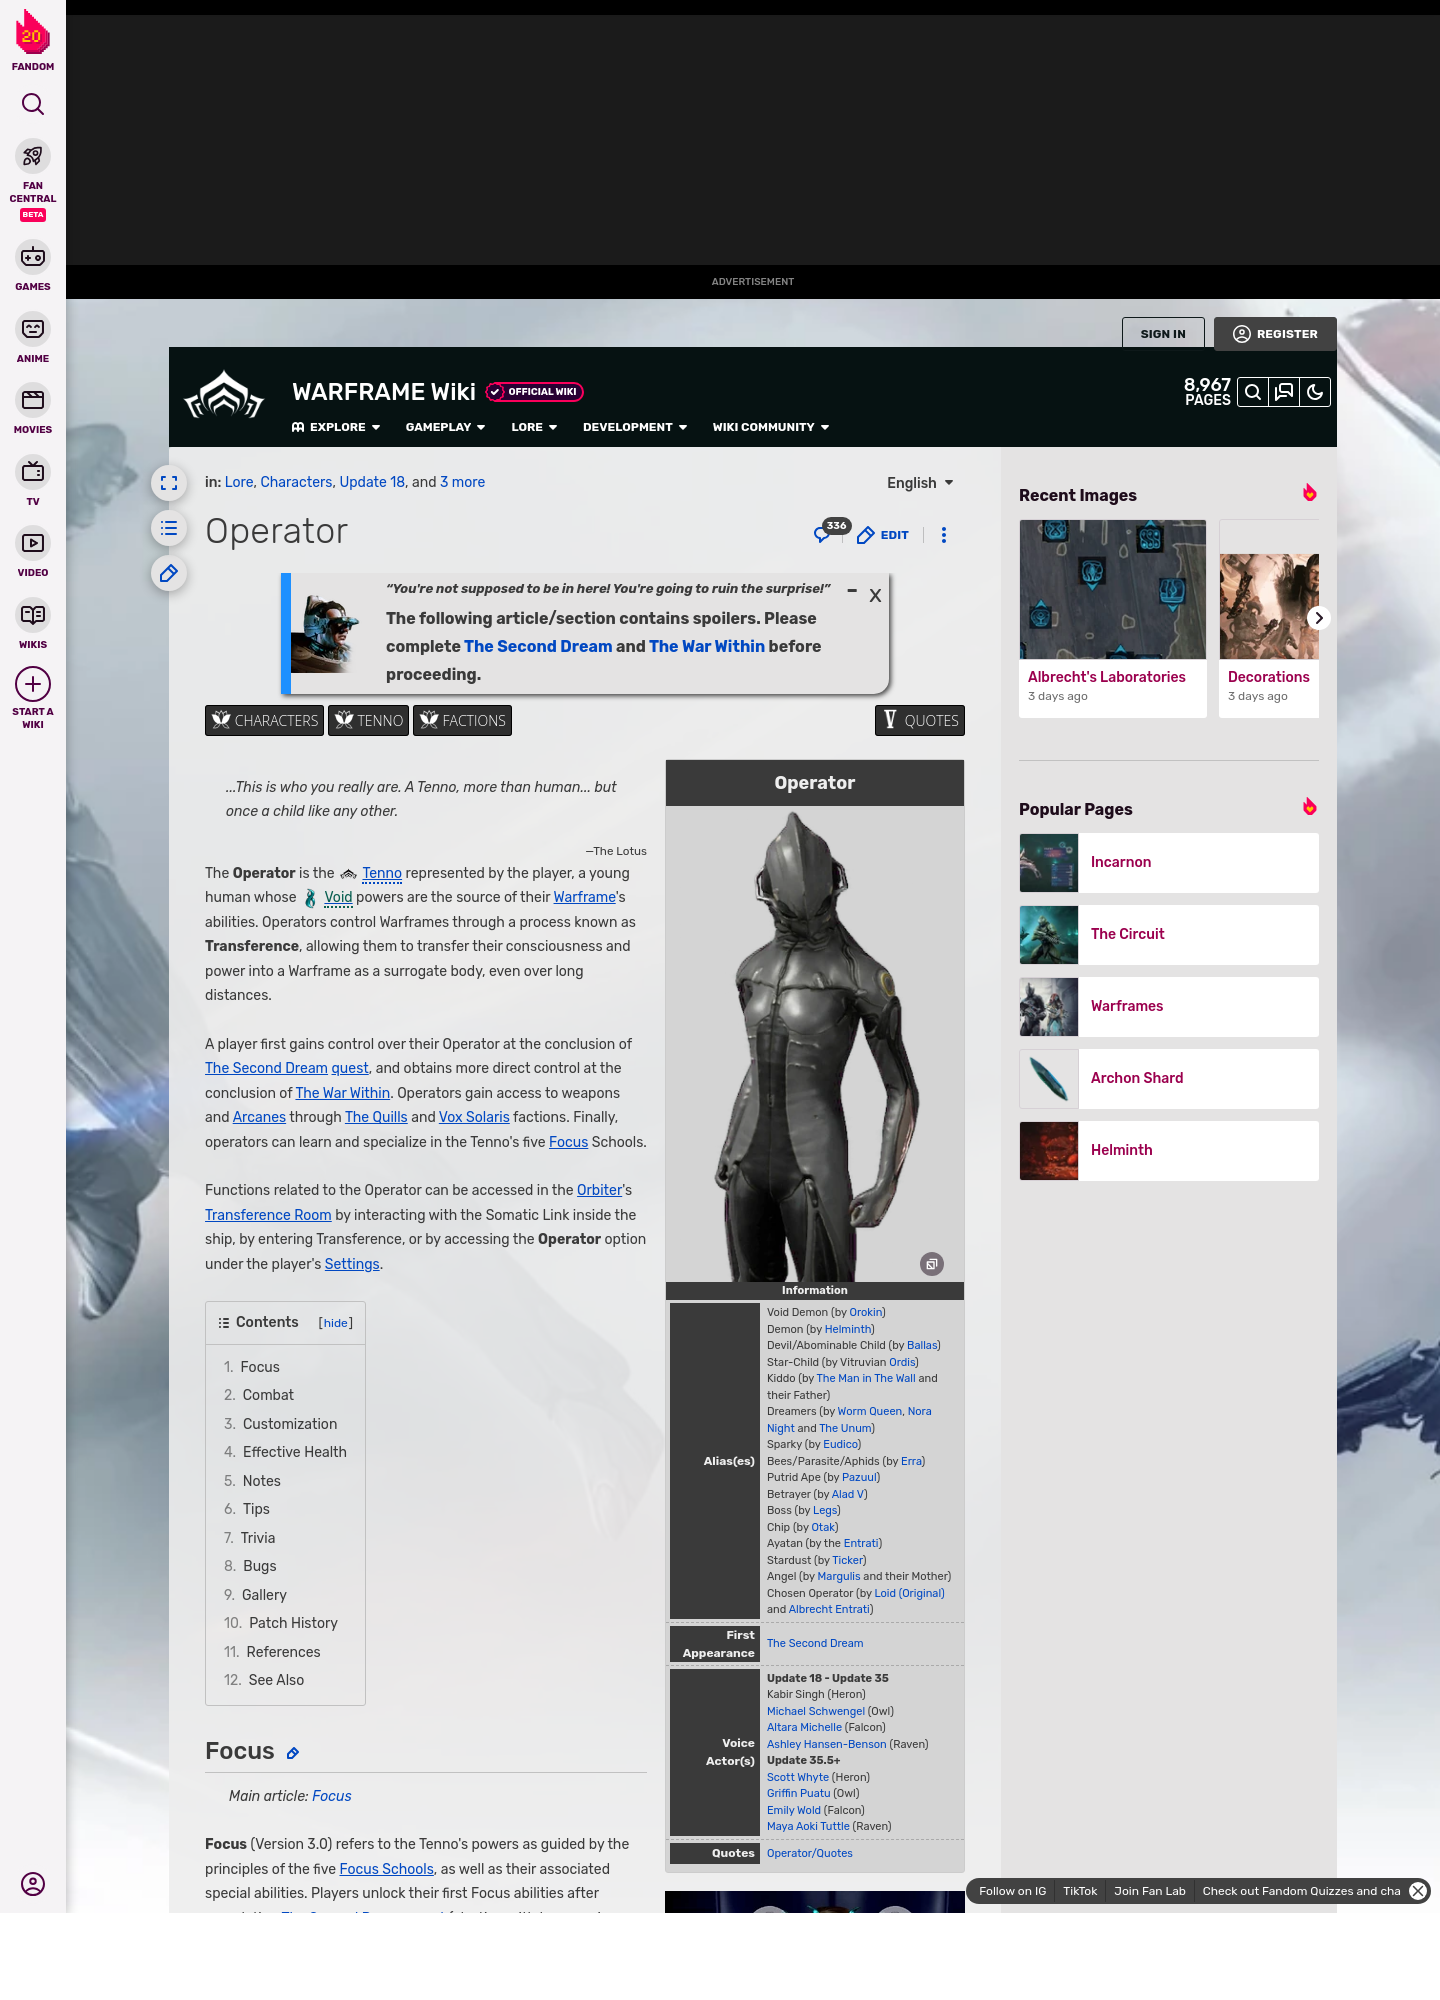1440x2000 pixels.
Task: Open the wiki discussions icon in header
Action: coord(1284,392)
